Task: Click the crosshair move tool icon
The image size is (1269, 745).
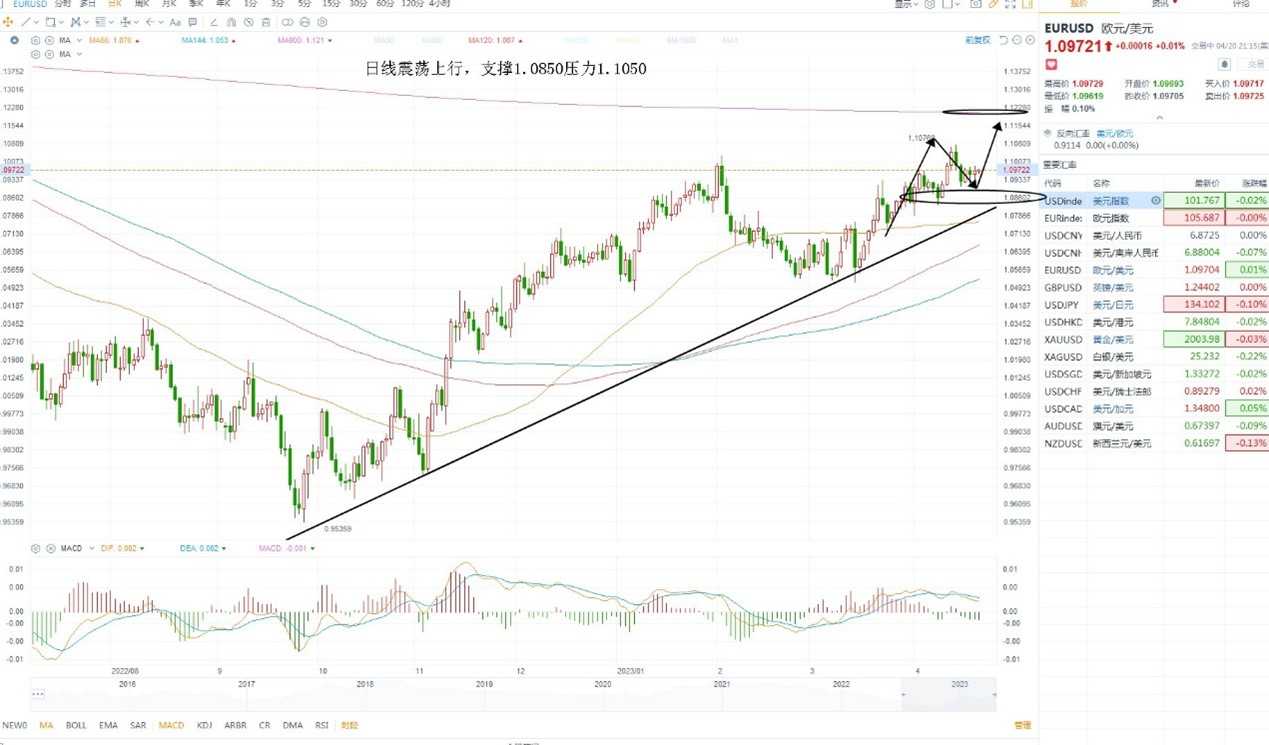Action: 8,22
